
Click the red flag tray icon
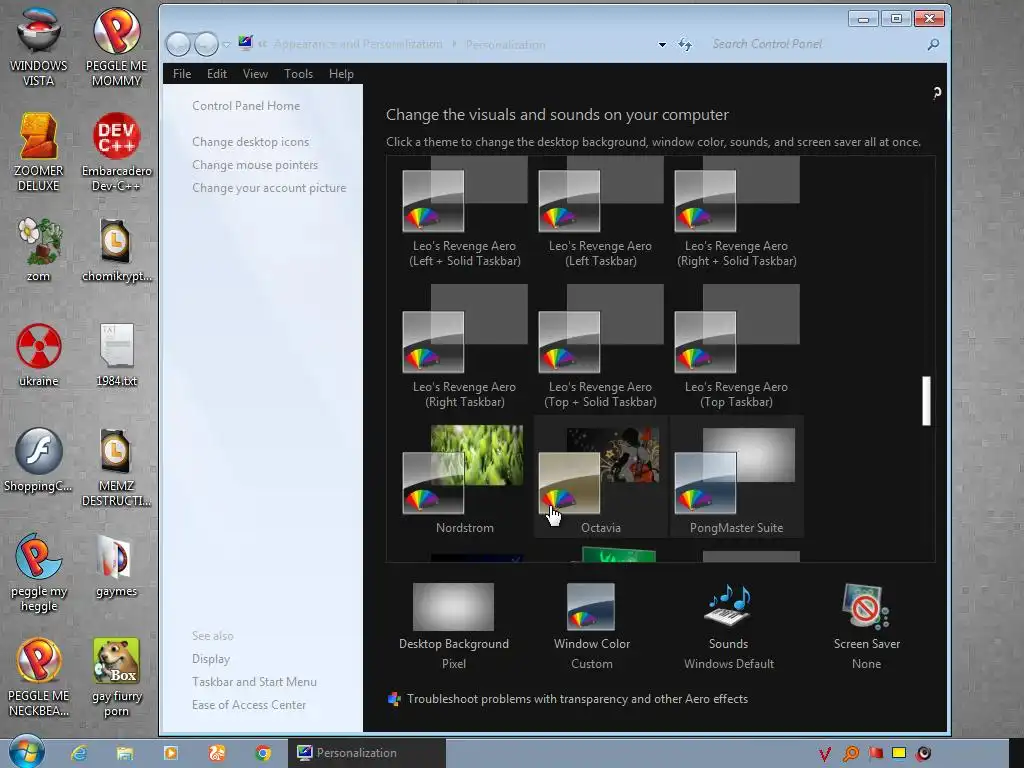click(x=876, y=754)
